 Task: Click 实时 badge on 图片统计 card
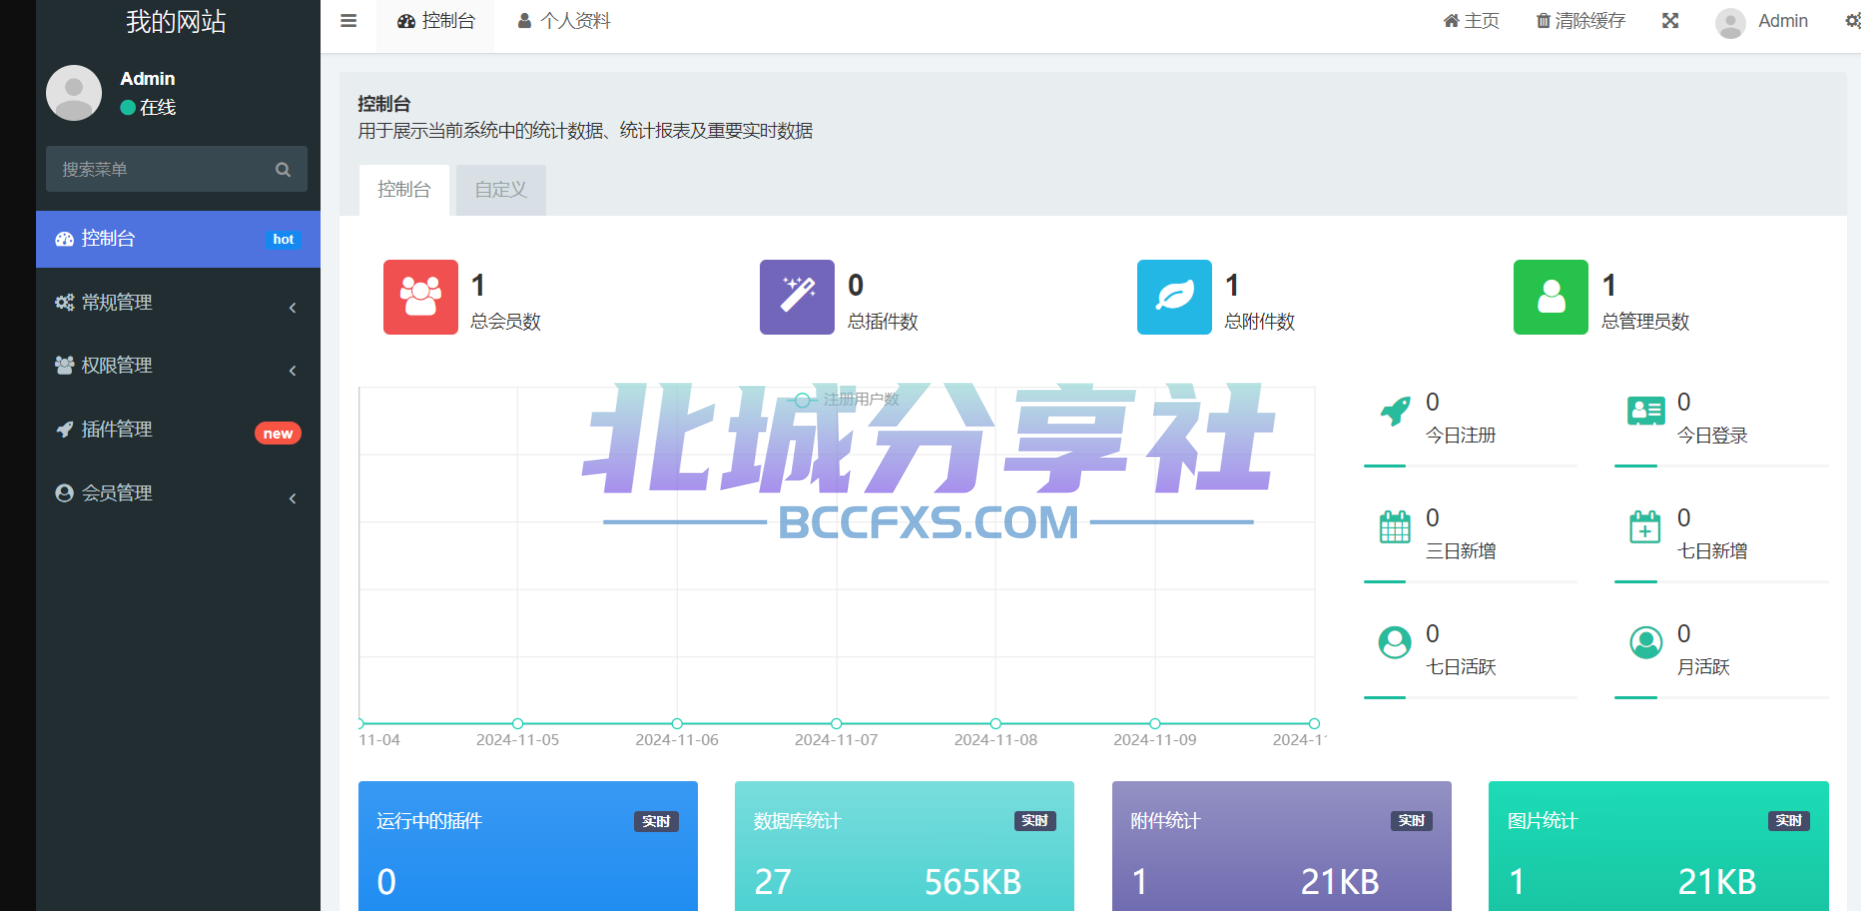1788,821
